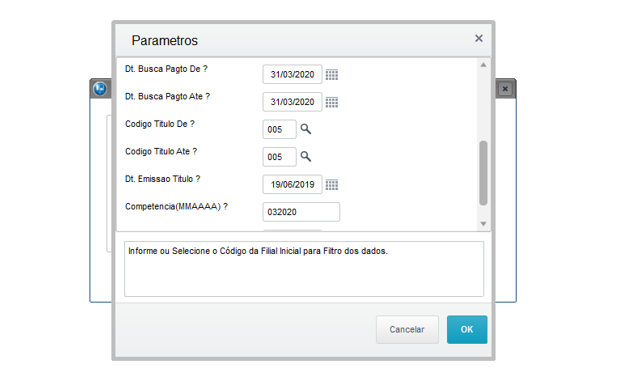
Task: Search lookup for Codigo Titulo Ate
Action: coord(306,156)
